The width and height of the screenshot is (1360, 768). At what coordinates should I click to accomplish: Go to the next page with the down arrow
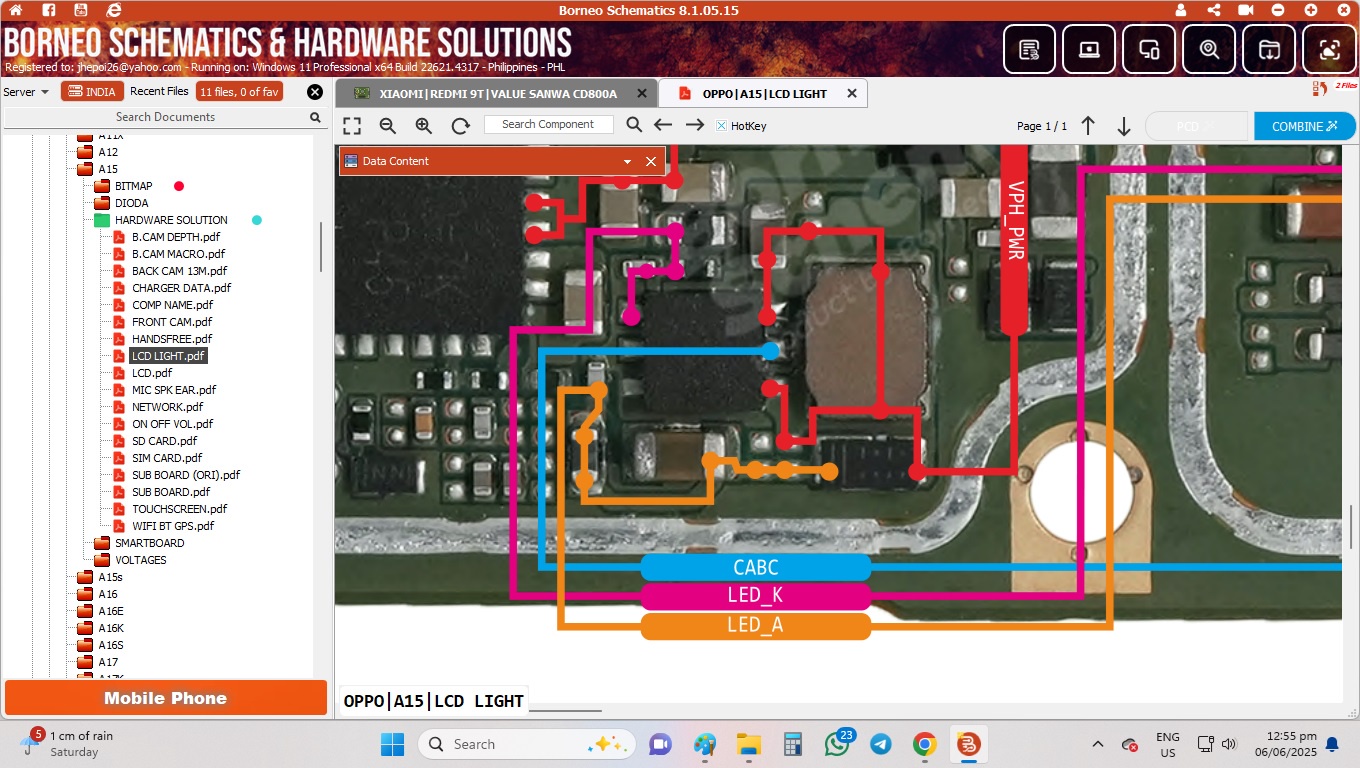[x=1124, y=126]
